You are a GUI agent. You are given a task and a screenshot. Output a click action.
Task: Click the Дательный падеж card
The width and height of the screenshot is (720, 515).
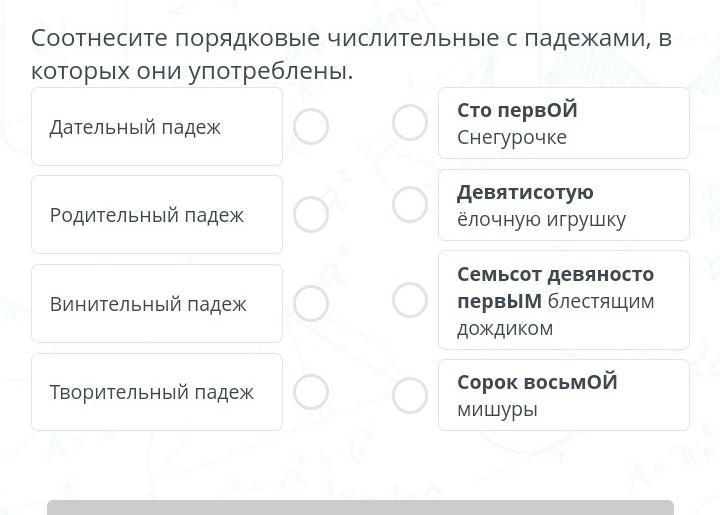click(x=157, y=127)
